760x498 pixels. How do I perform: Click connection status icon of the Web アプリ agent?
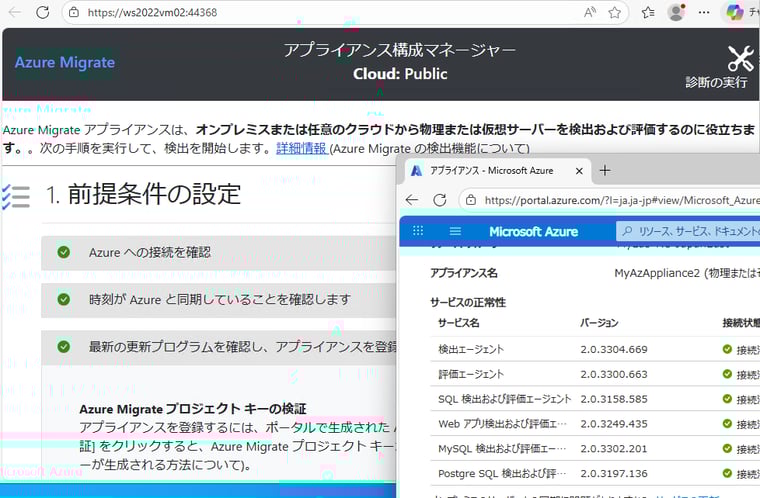click(727, 423)
